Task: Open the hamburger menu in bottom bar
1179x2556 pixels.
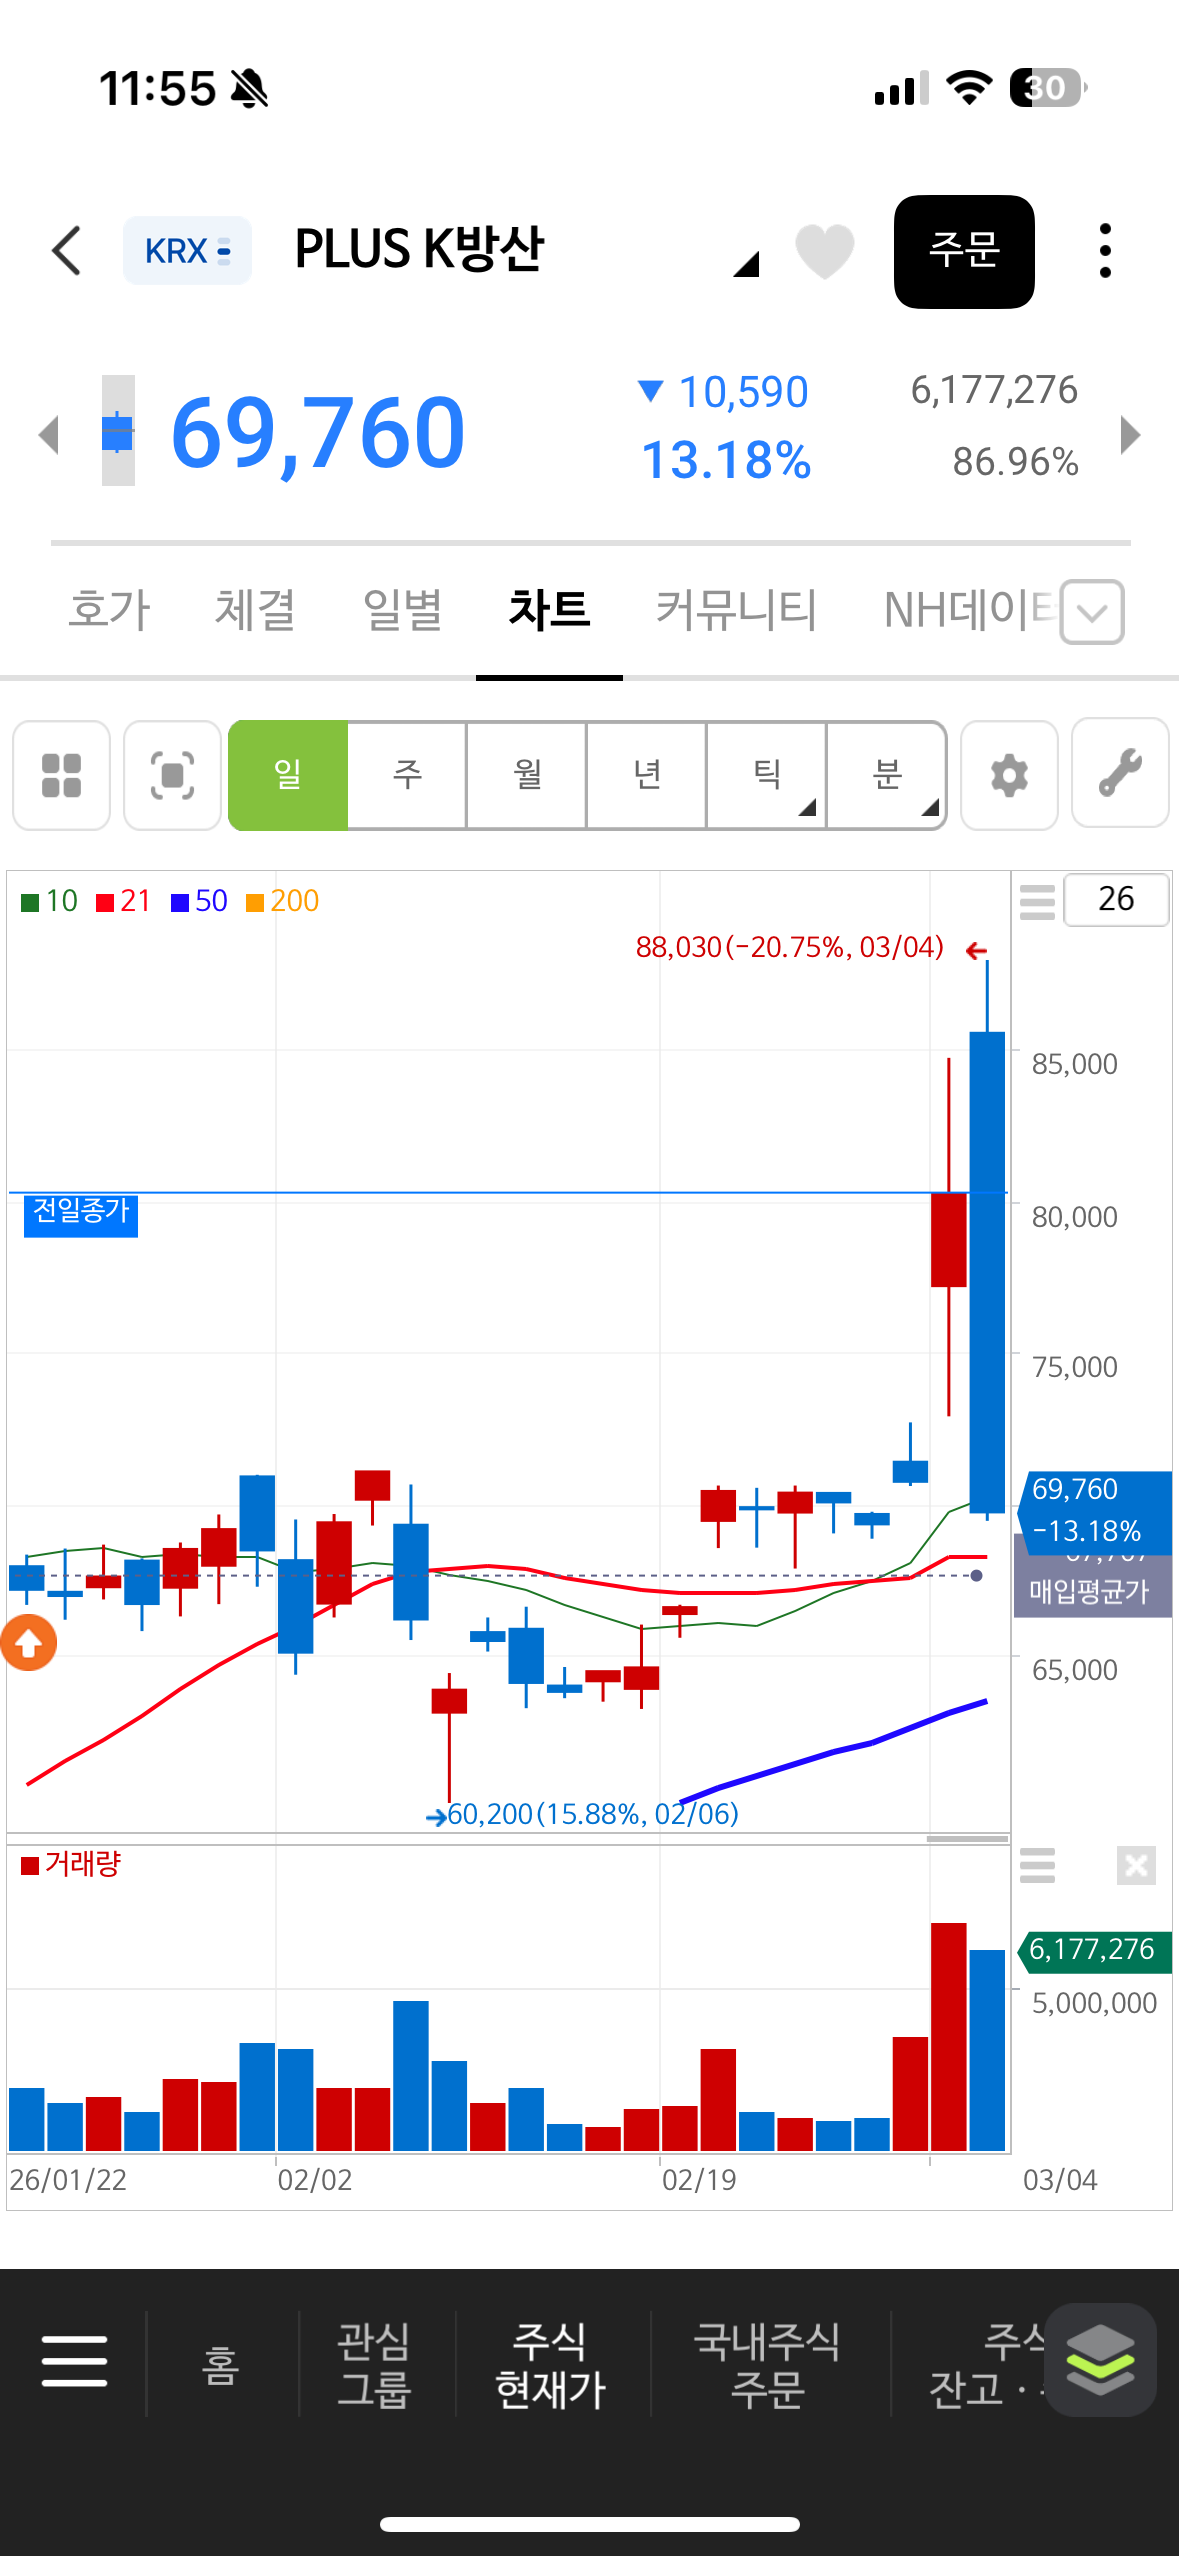Action: pos(74,2362)
